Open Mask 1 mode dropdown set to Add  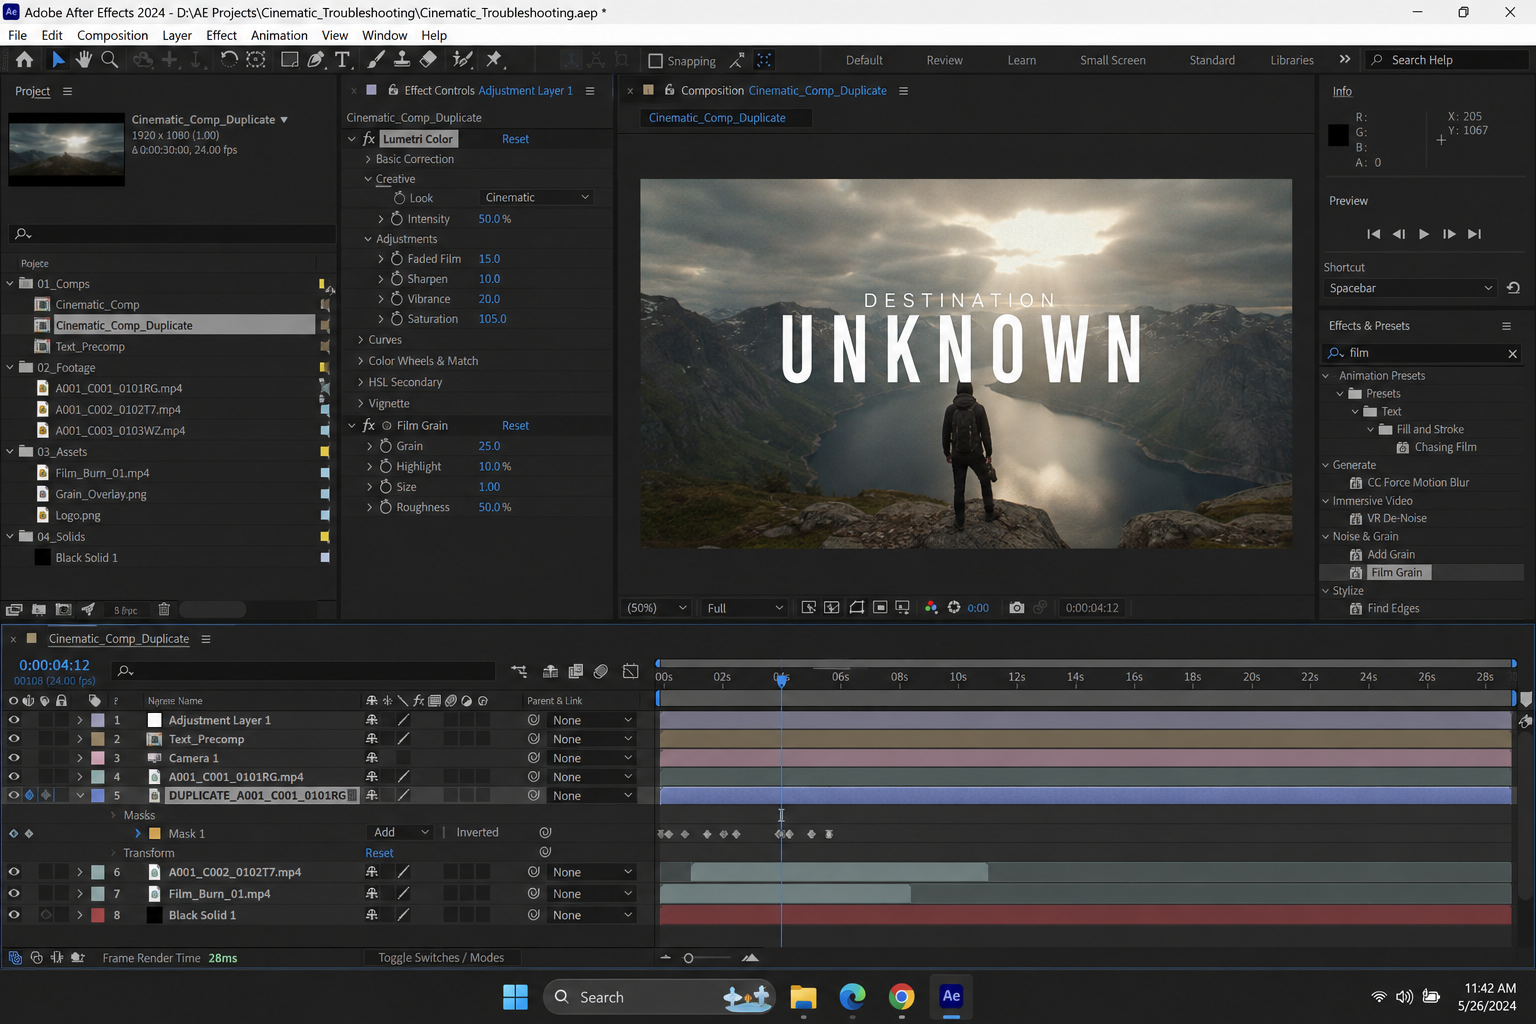[401, 833]
